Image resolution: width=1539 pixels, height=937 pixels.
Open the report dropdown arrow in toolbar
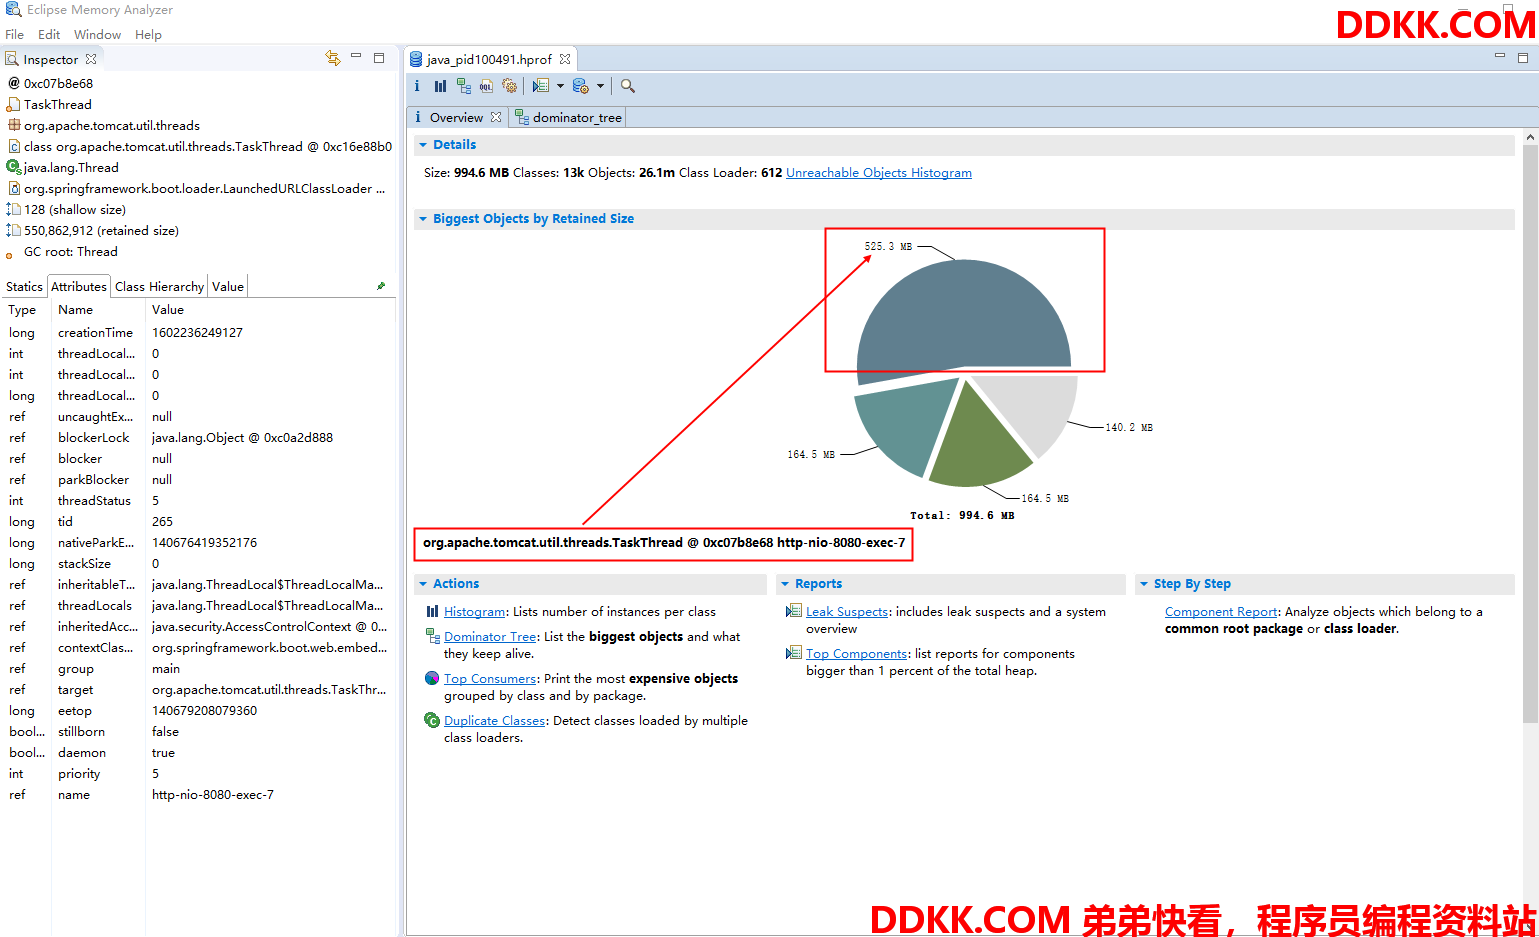[560, 86]
